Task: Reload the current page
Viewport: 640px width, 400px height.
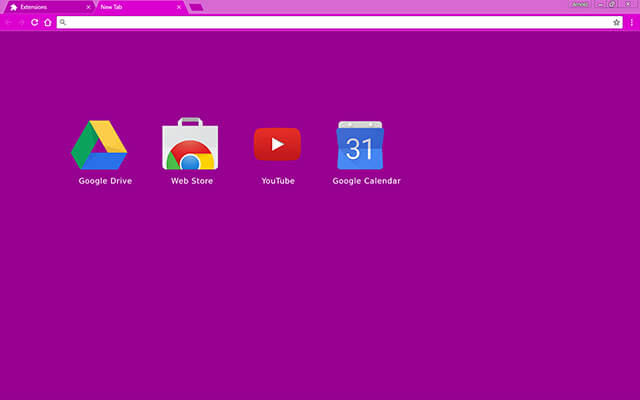Action: [35, 22]
